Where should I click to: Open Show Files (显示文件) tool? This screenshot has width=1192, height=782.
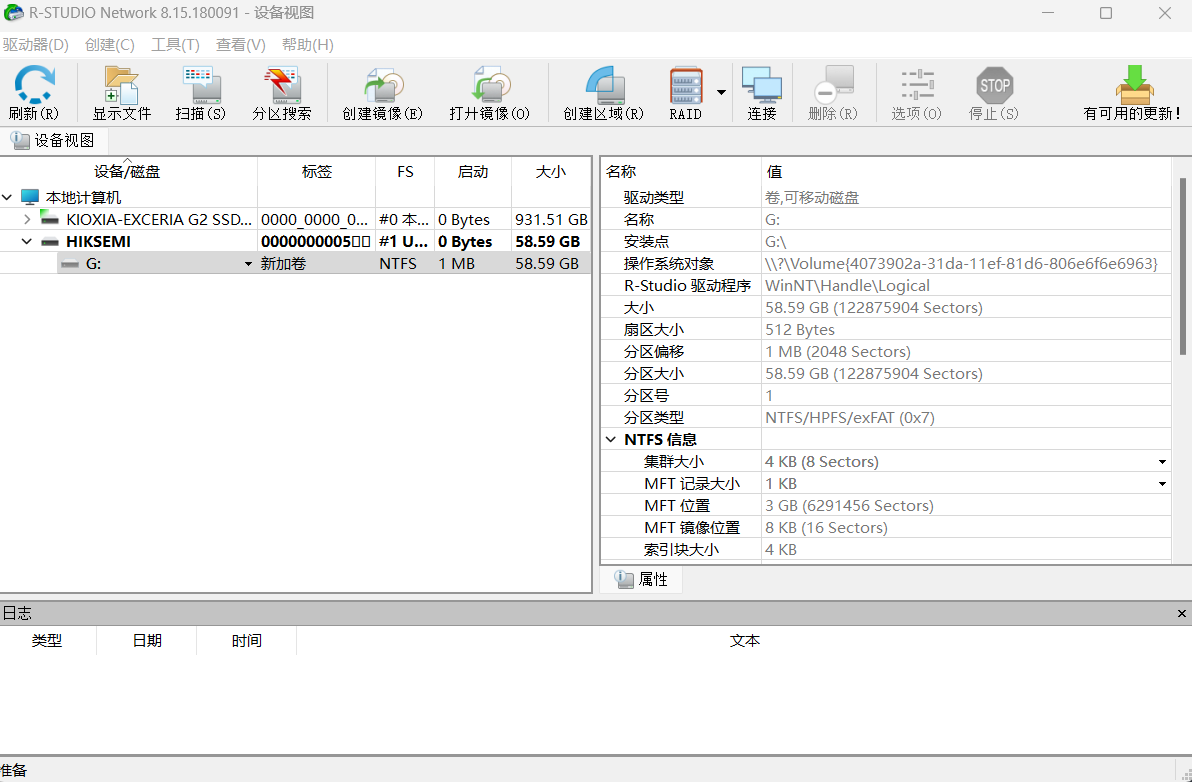pyautogui.click(x=122, y=93)
